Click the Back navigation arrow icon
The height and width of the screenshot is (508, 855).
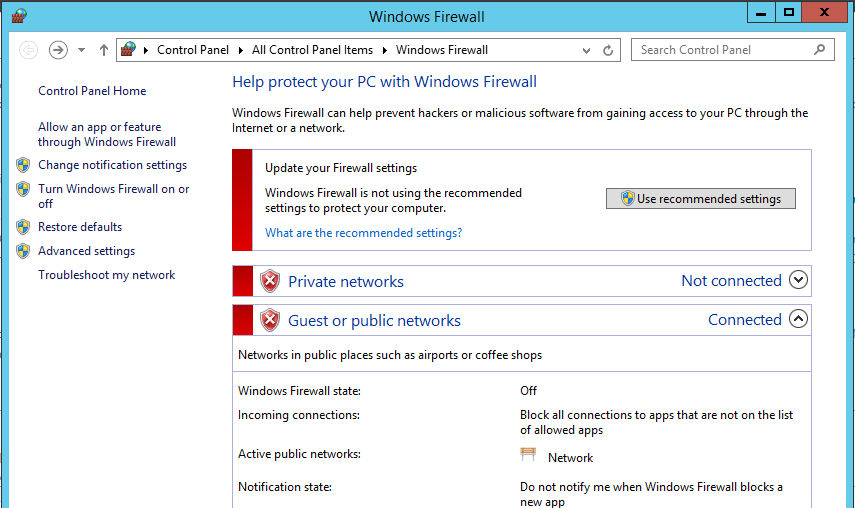pos(28,50)
